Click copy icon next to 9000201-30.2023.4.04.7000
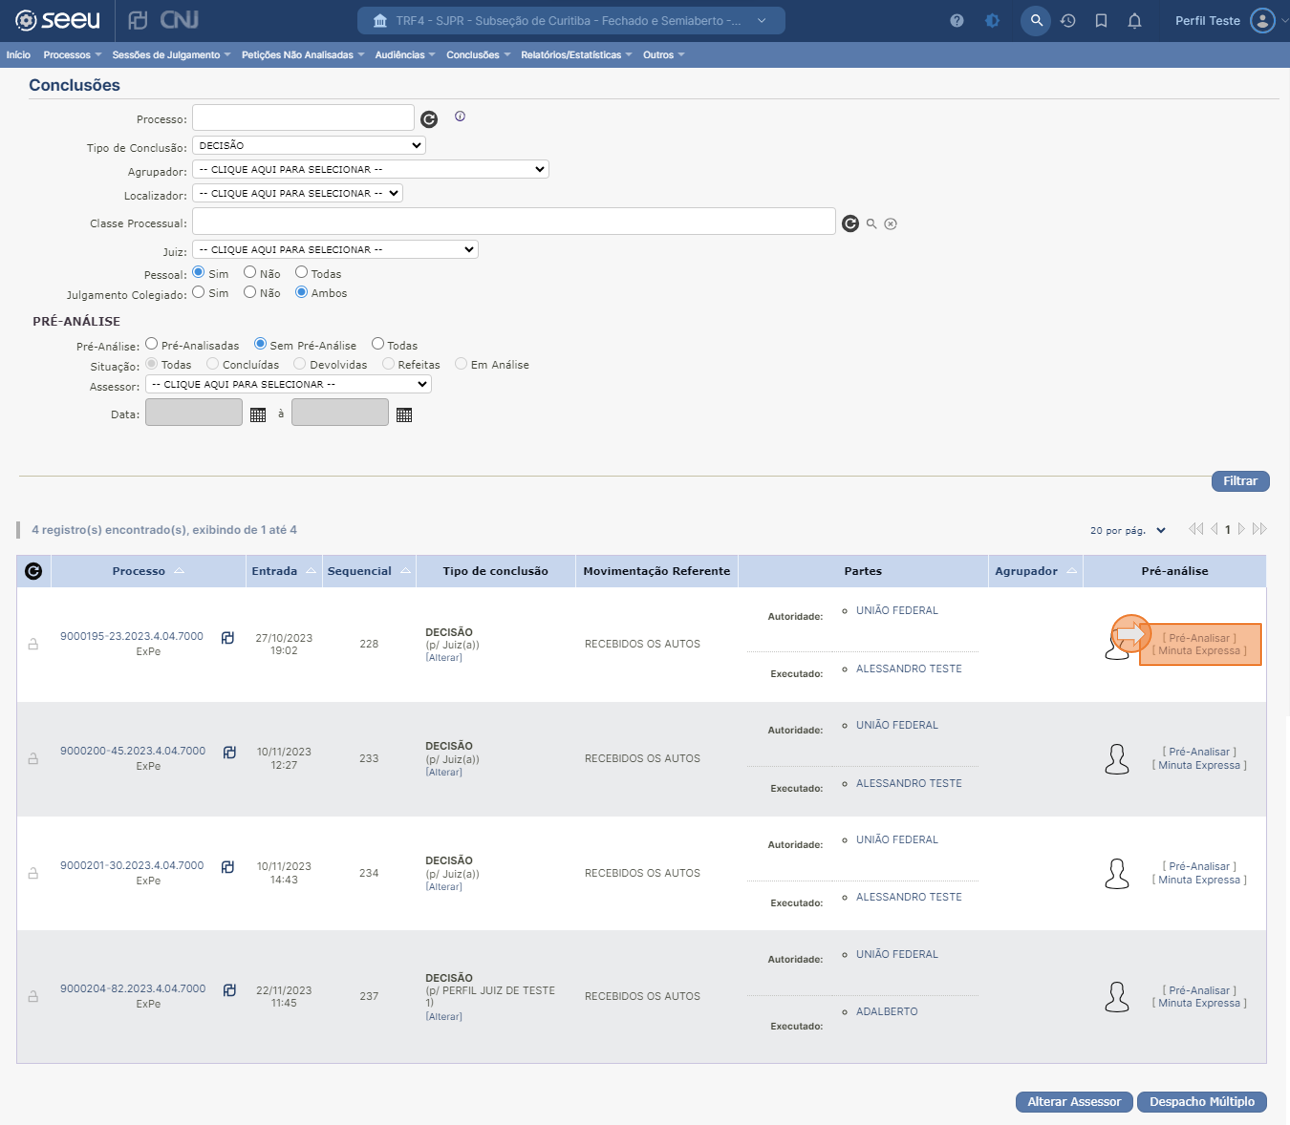Viewport: 1290px width, 1125px height. 228,867
